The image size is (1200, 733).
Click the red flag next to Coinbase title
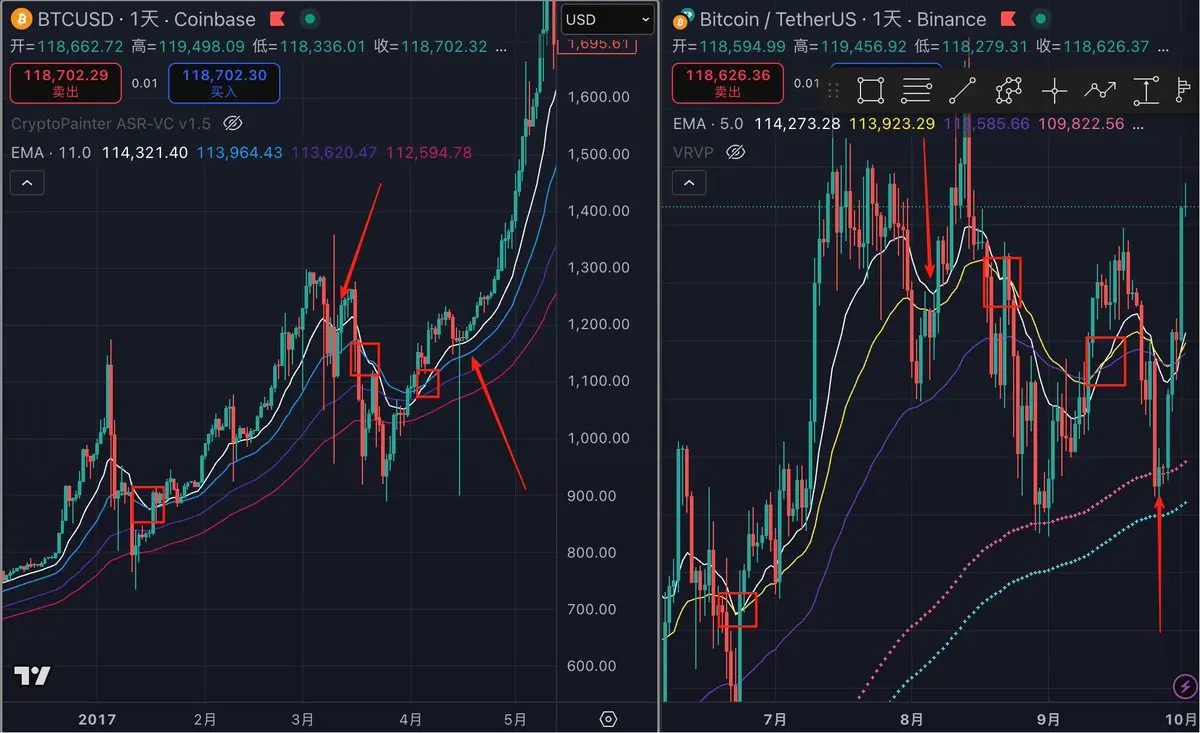coord(279,19)
